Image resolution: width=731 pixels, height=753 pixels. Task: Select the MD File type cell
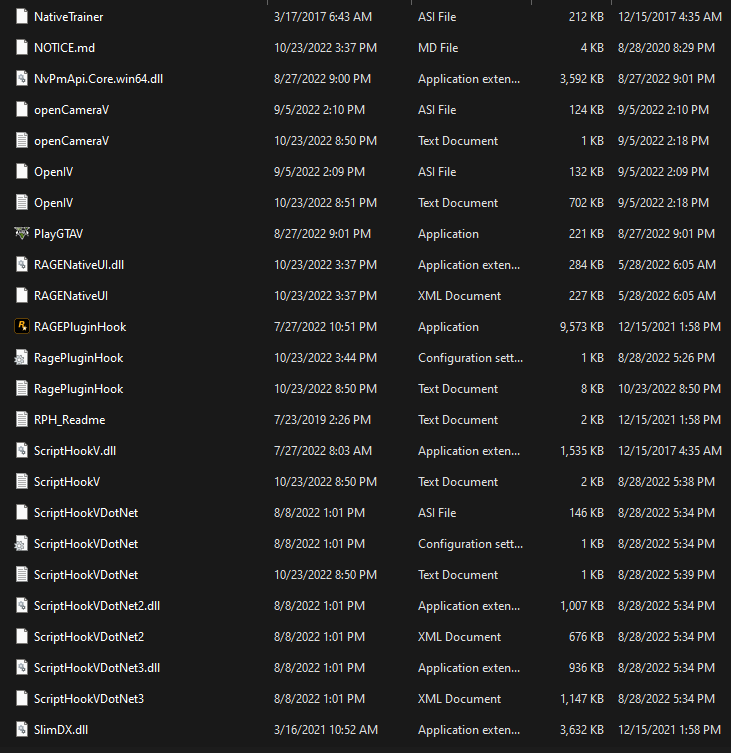point(438,48)
